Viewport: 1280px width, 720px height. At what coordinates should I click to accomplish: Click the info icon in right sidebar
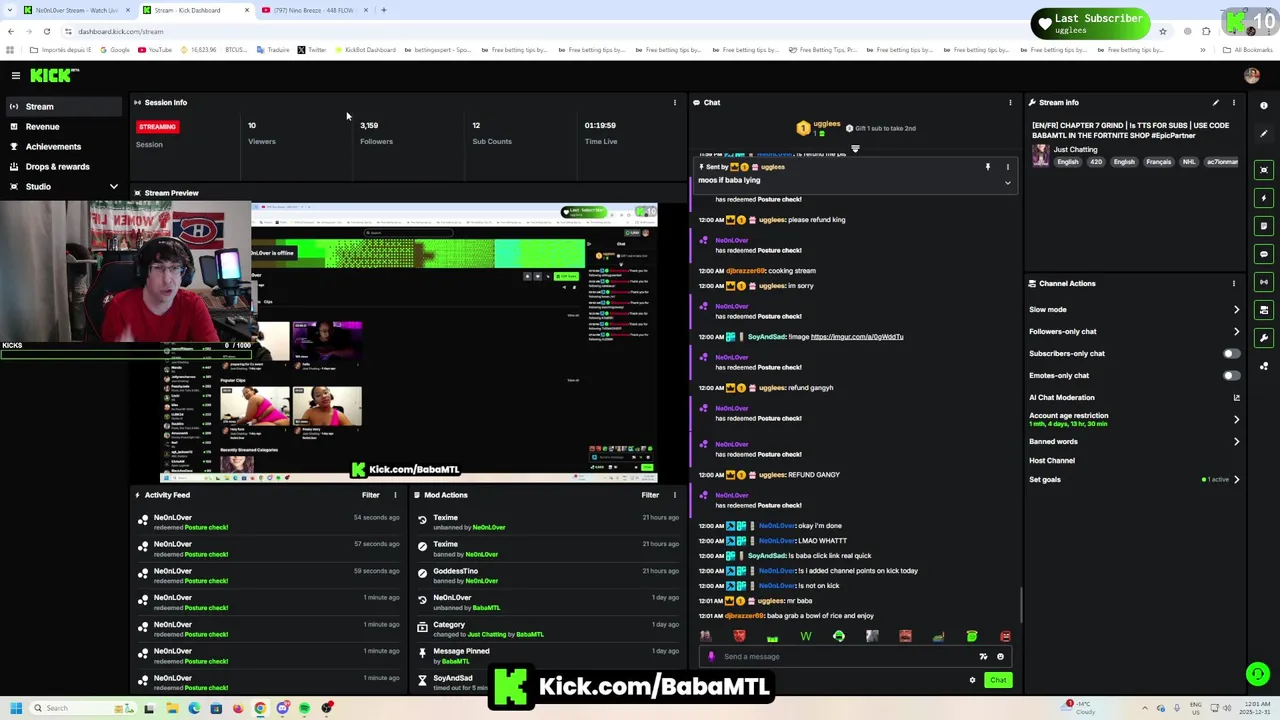pos(1264,105)
